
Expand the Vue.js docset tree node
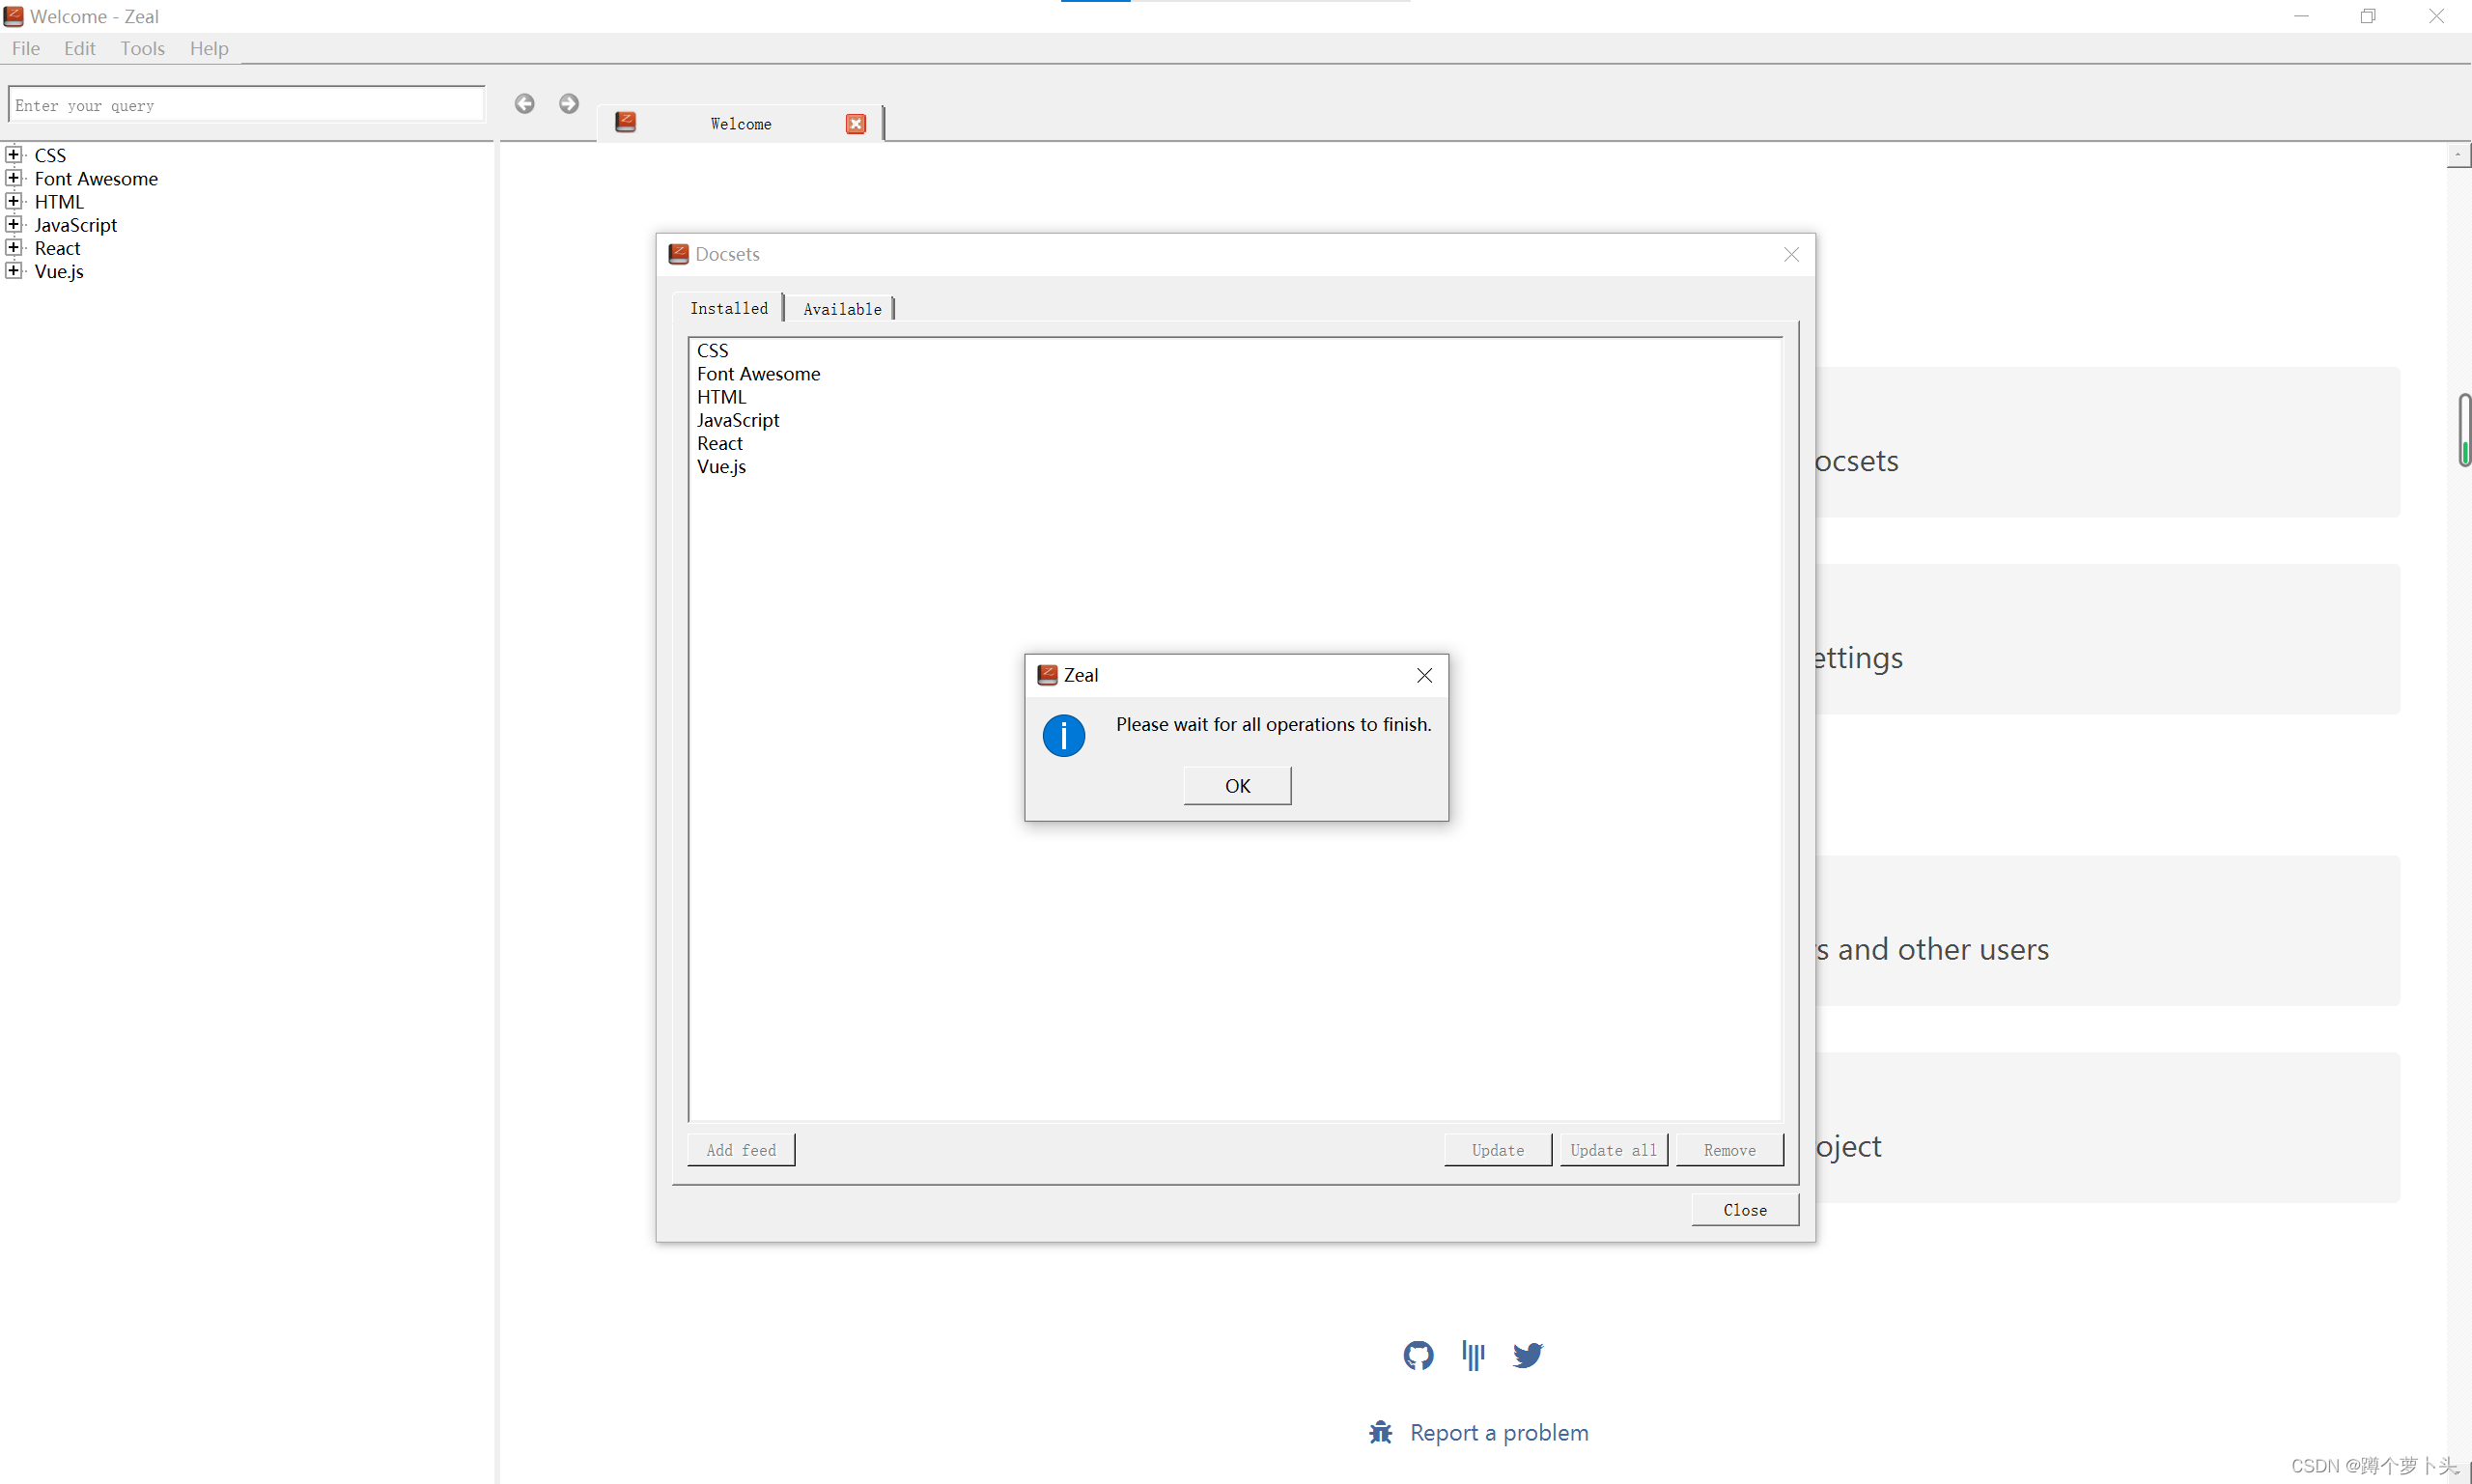click(13, 270)
